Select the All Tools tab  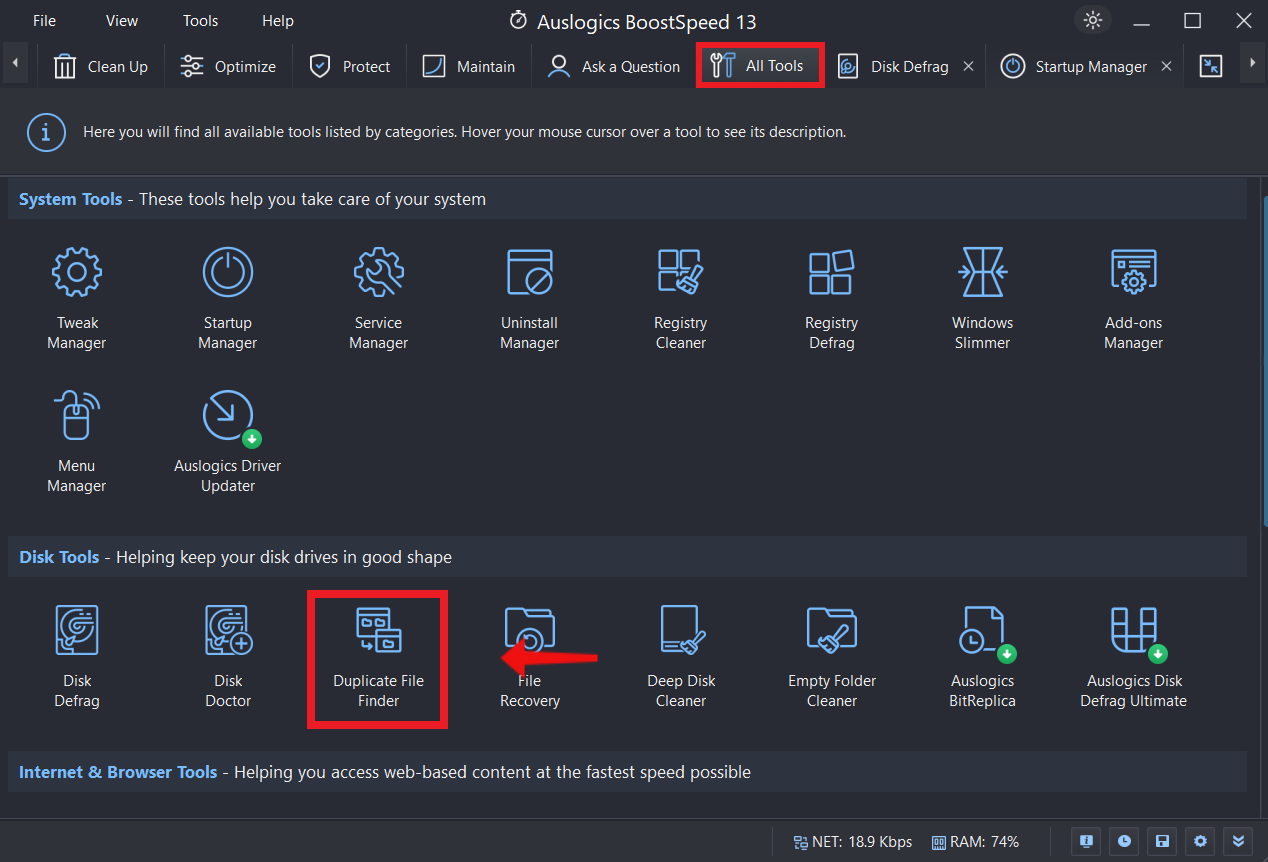tap(760, 66)
